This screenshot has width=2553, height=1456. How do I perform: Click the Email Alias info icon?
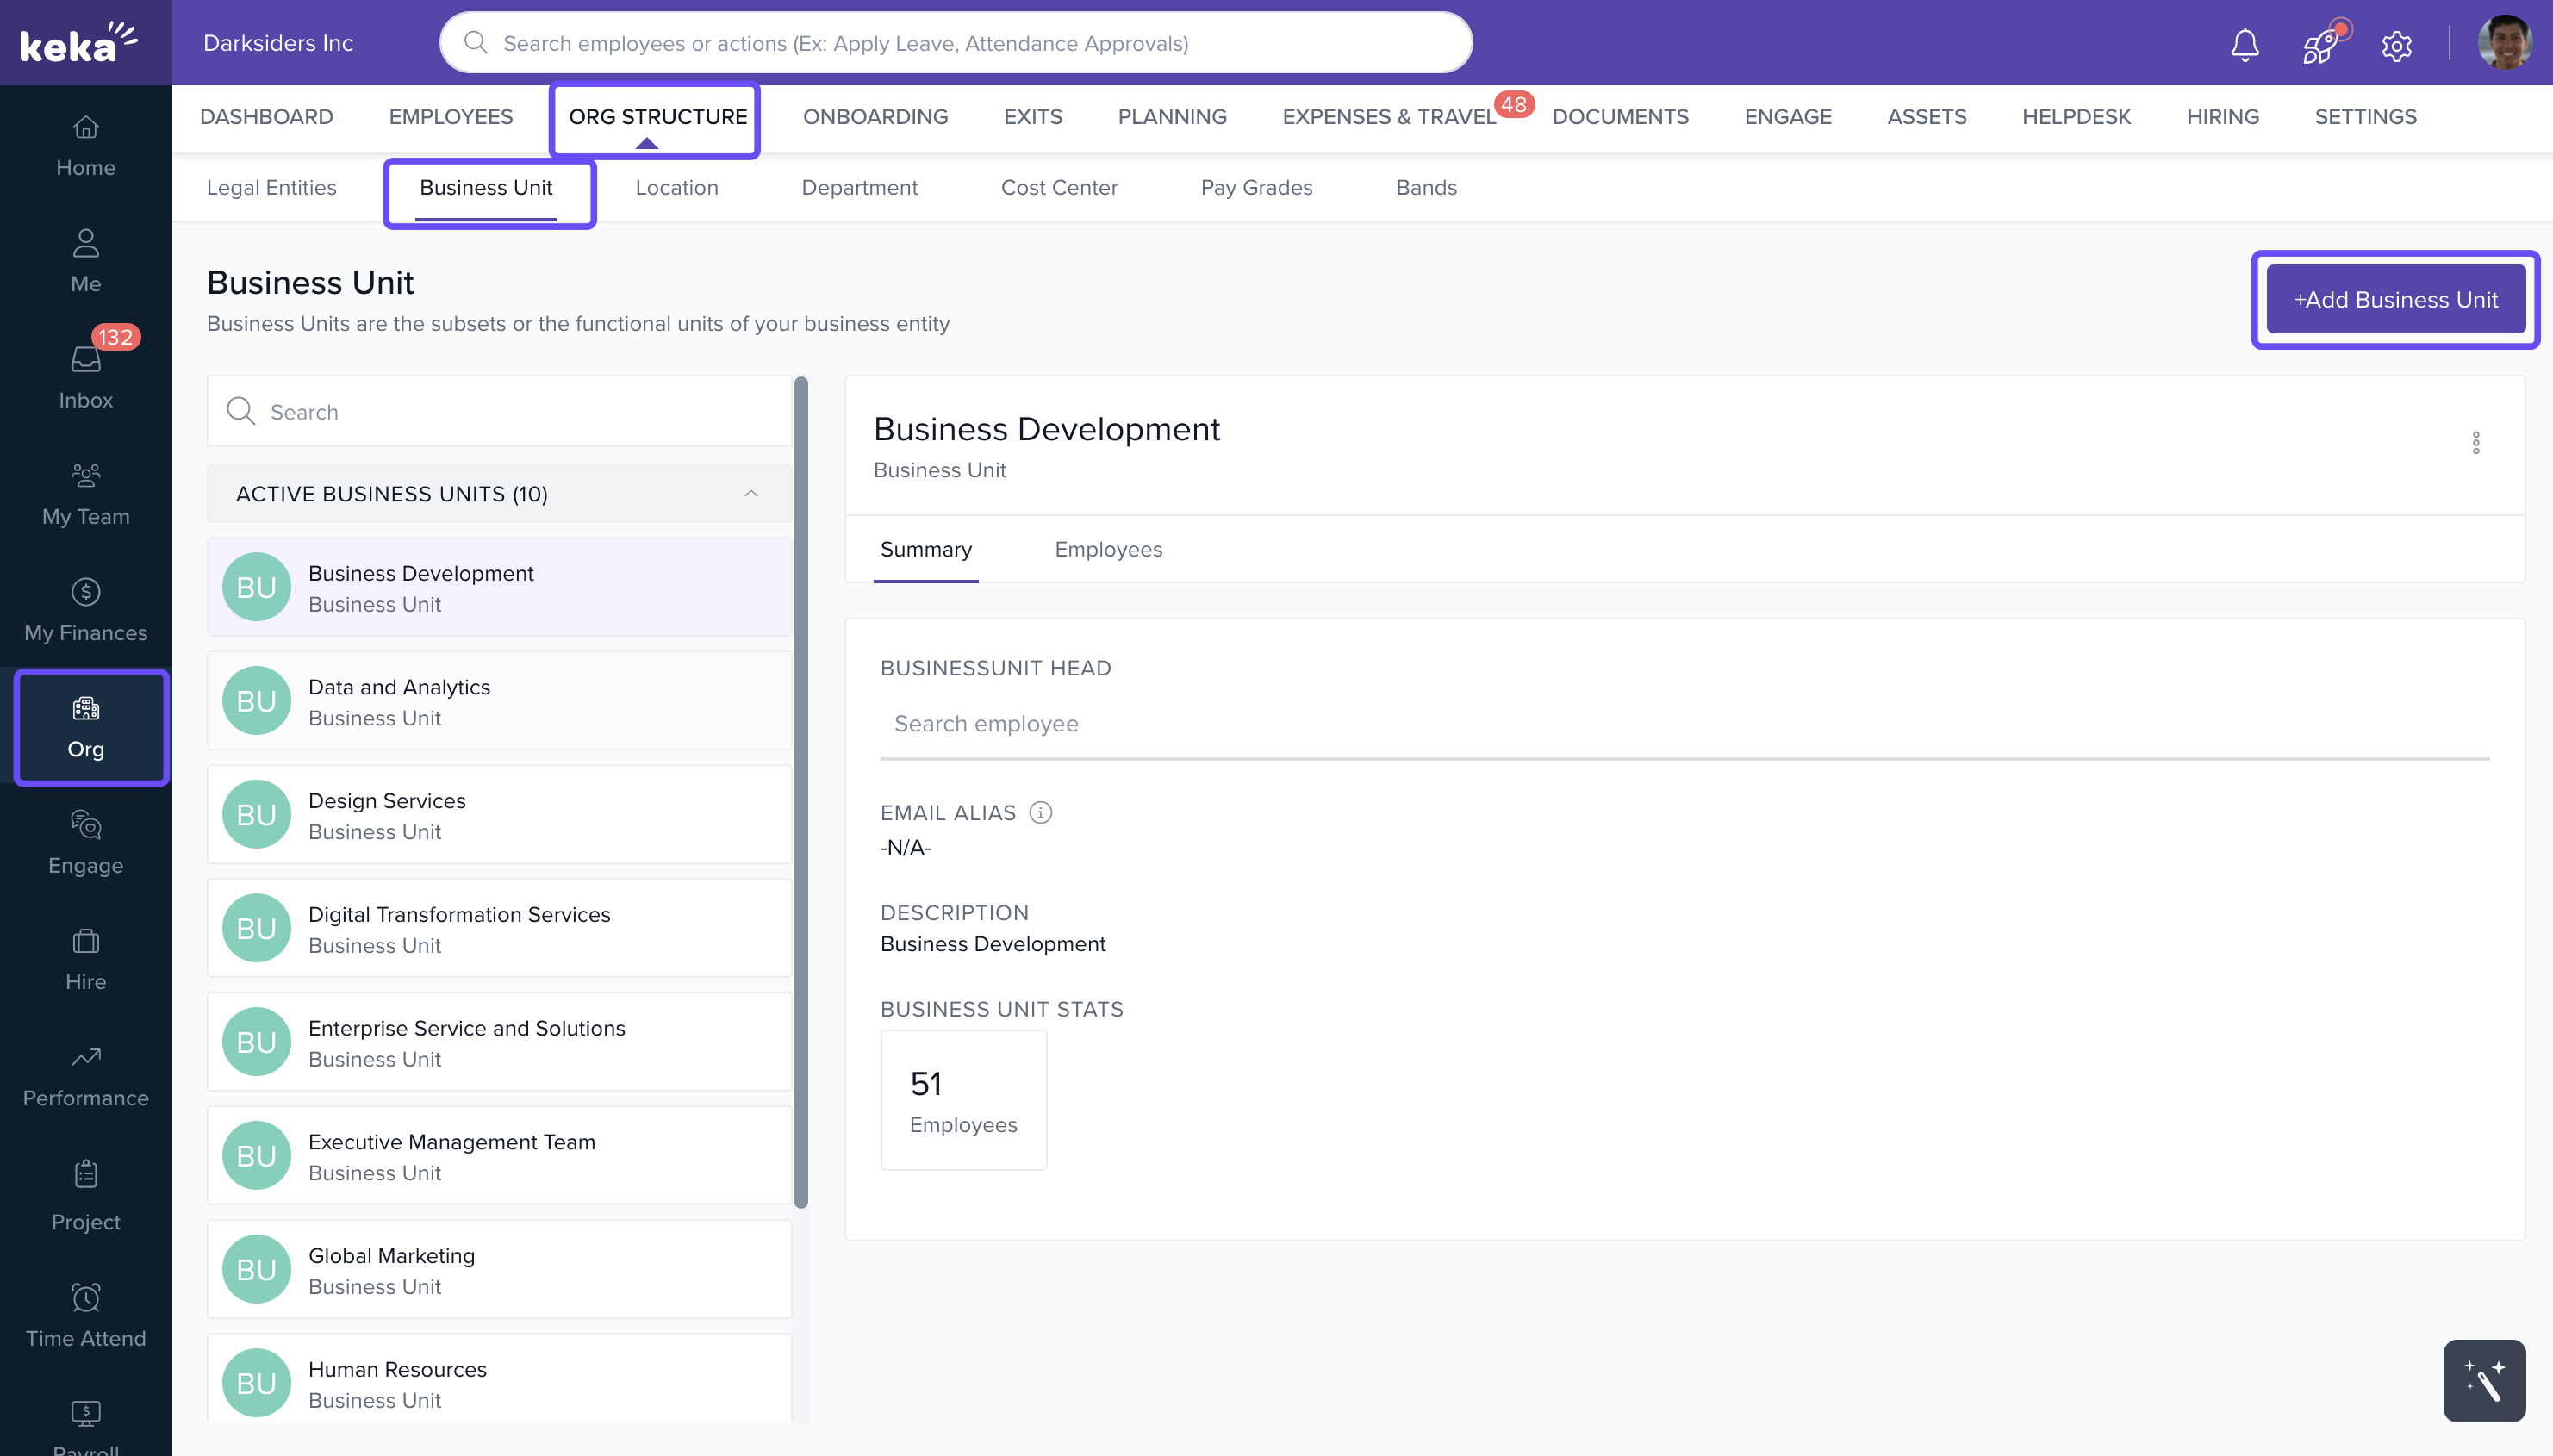click(1040, 813)
